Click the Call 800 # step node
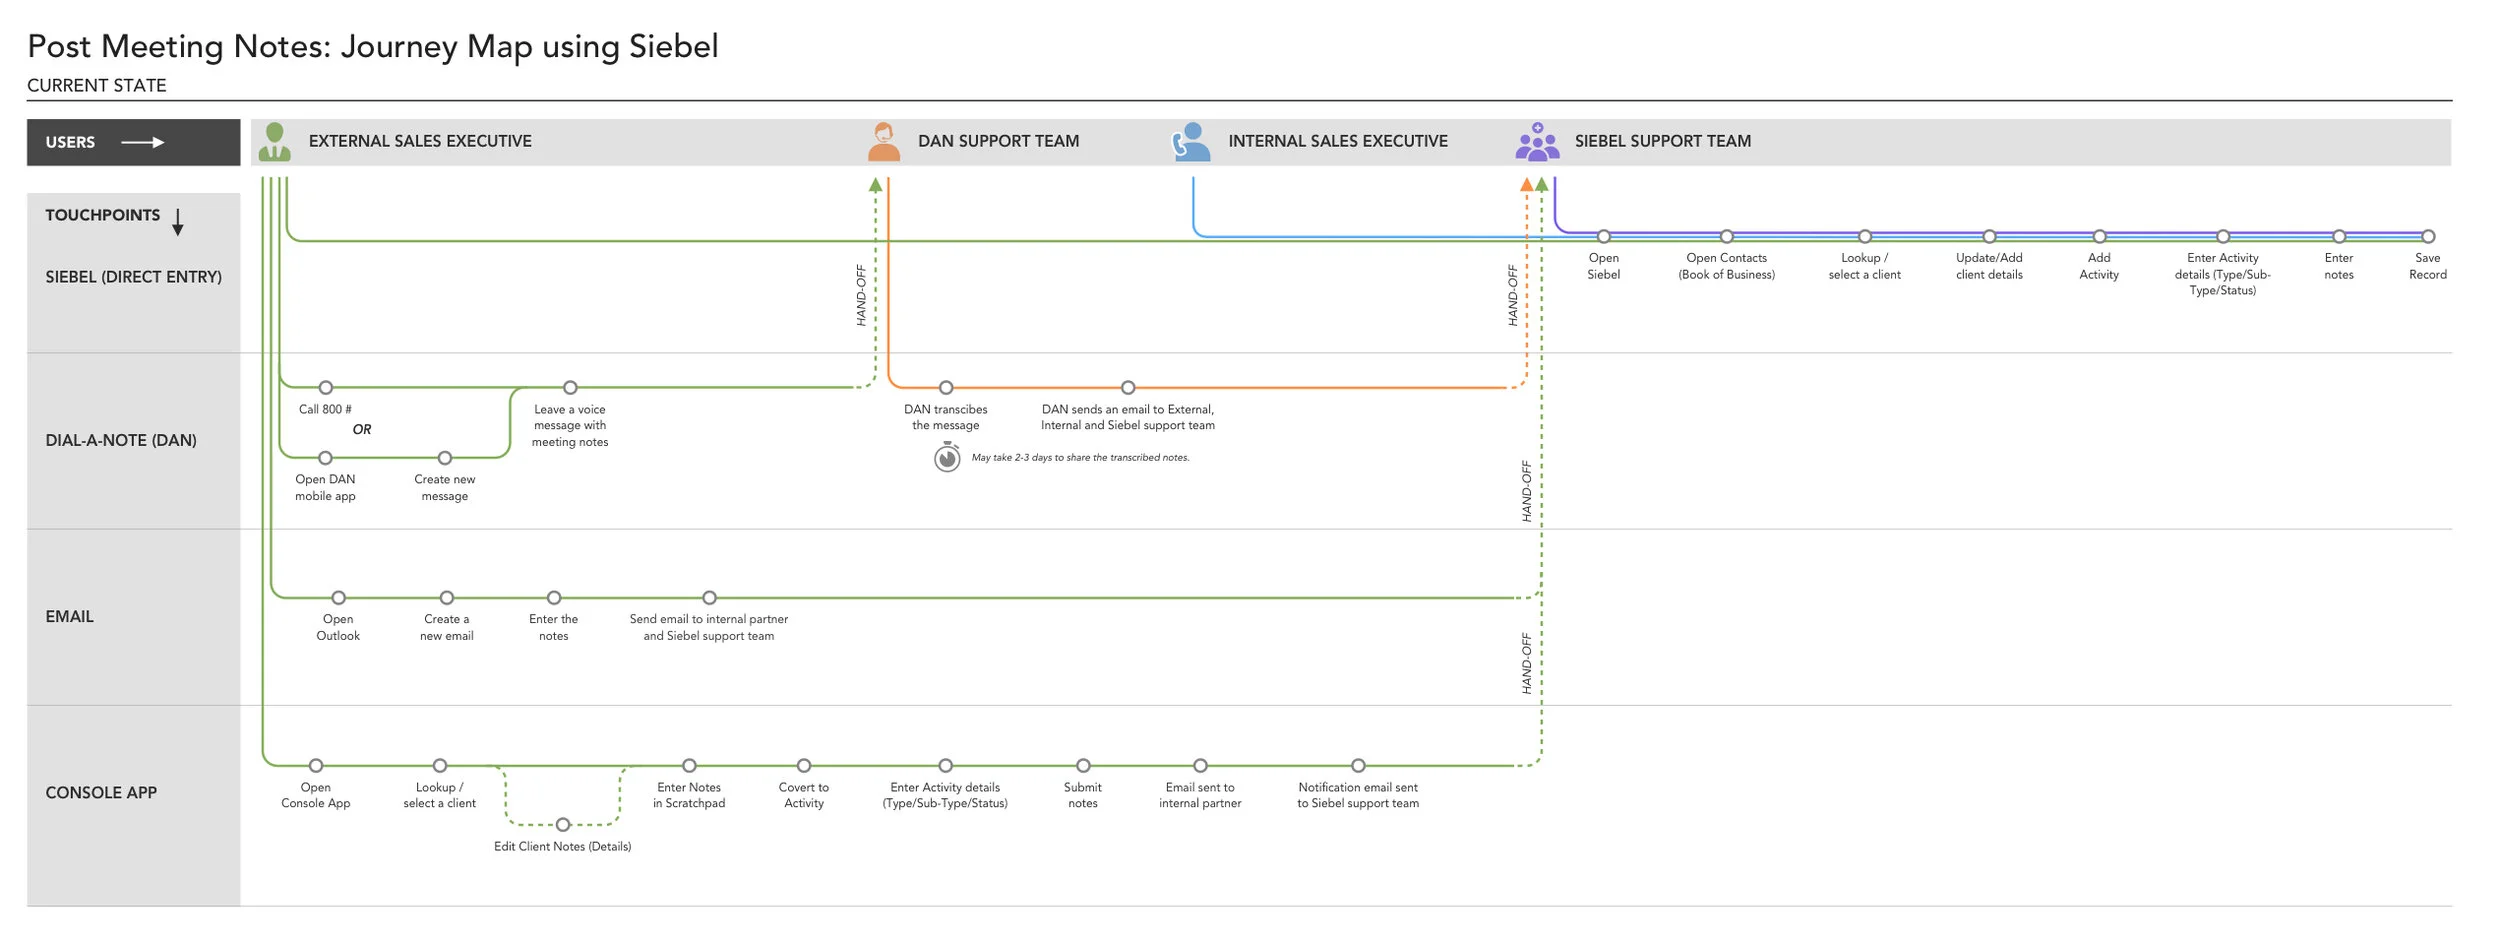Image resolution: width=2500 pixels, height=945 pixels. [326, 388]
